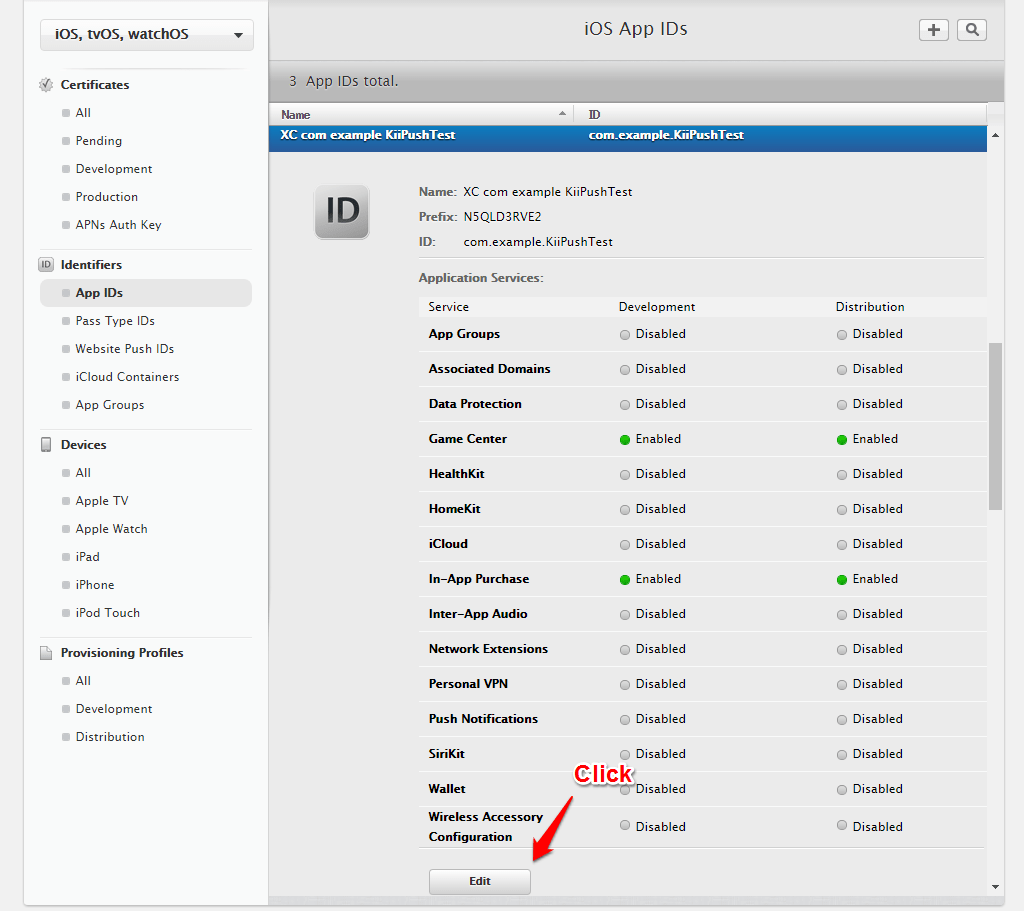
Task: Click iCloud Development status indicator
Action: click(624, 544)
